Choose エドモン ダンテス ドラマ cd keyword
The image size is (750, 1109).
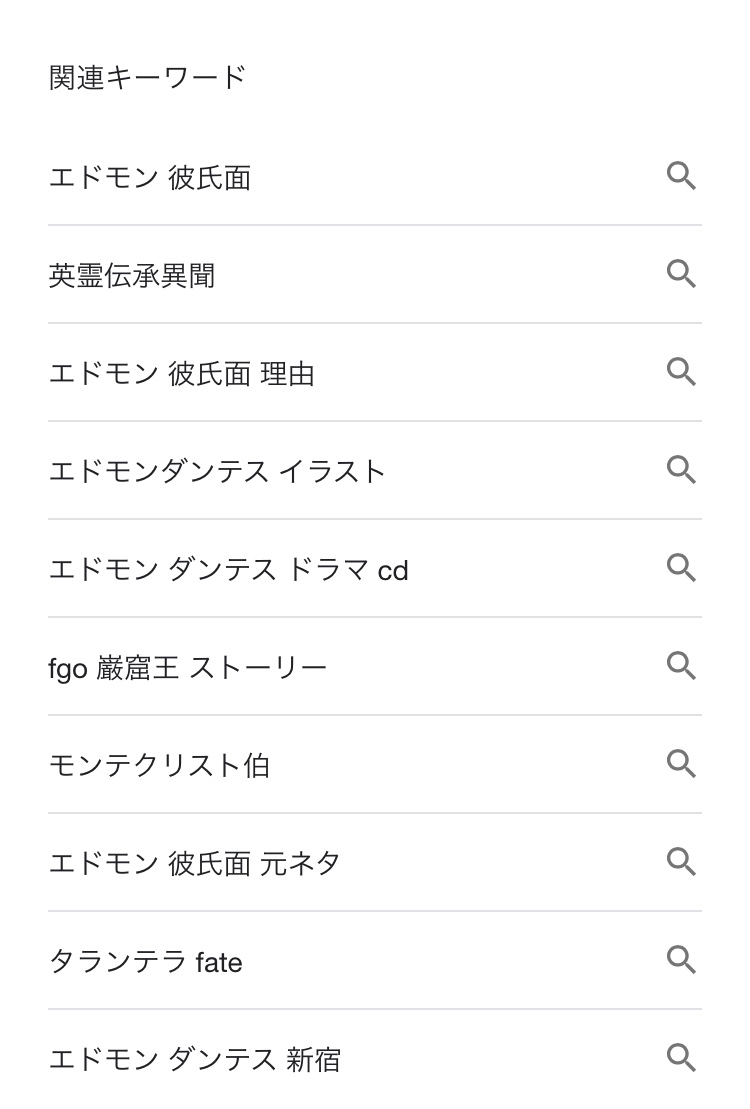(x=229, y=569)
